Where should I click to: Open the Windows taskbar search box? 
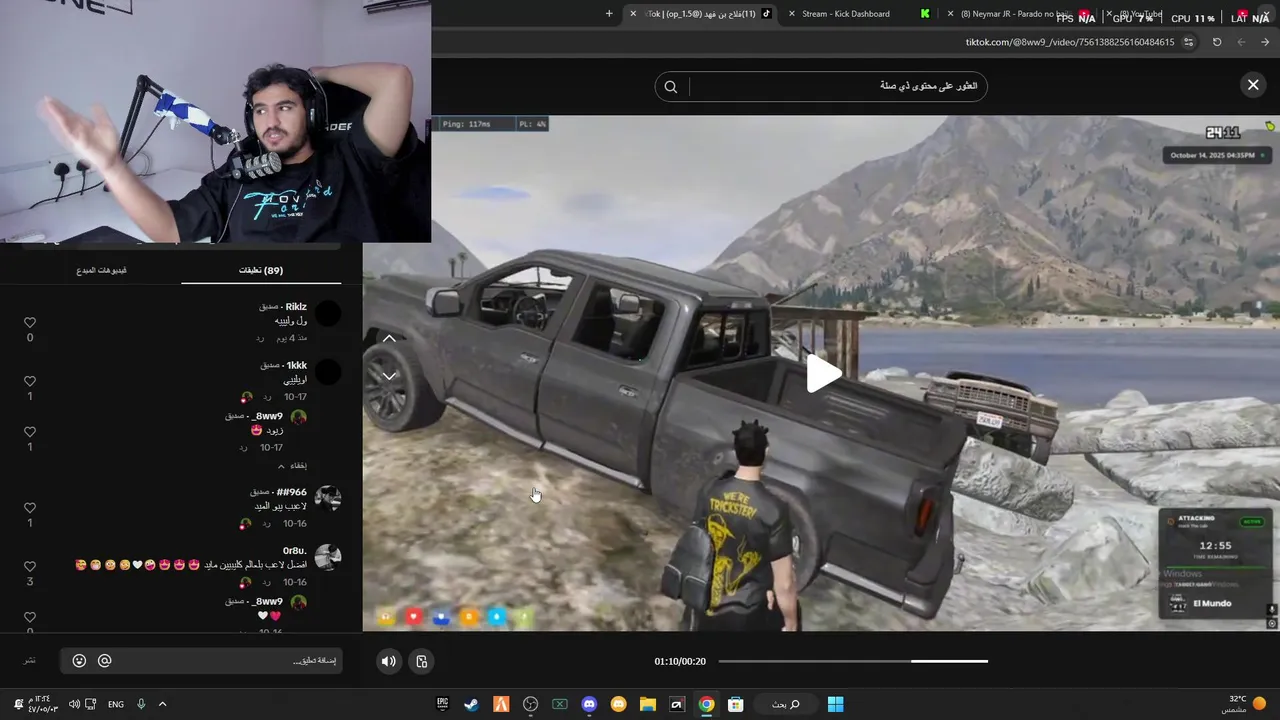pos(785,704)
